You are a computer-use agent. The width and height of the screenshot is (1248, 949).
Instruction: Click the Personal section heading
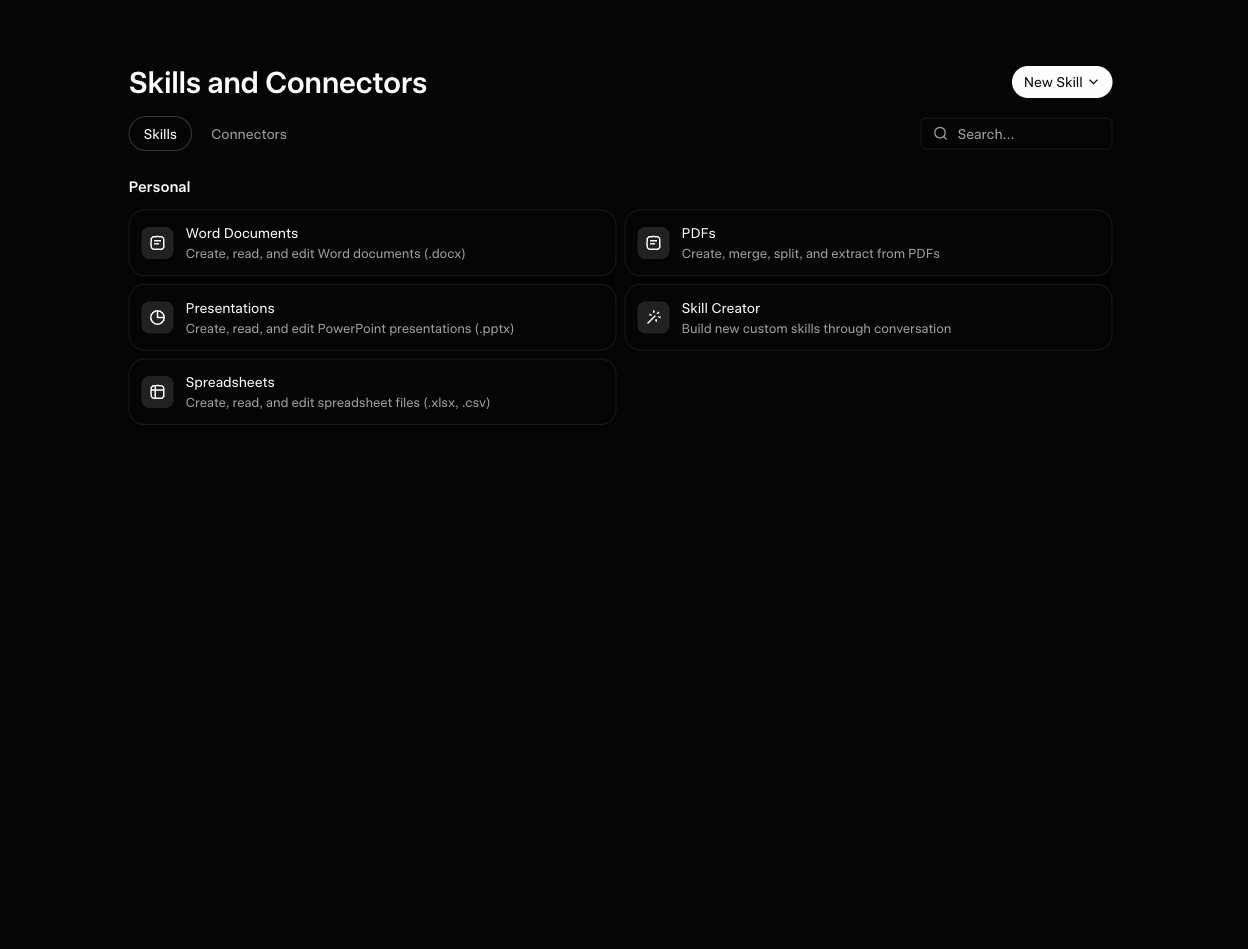click(160, 187)
